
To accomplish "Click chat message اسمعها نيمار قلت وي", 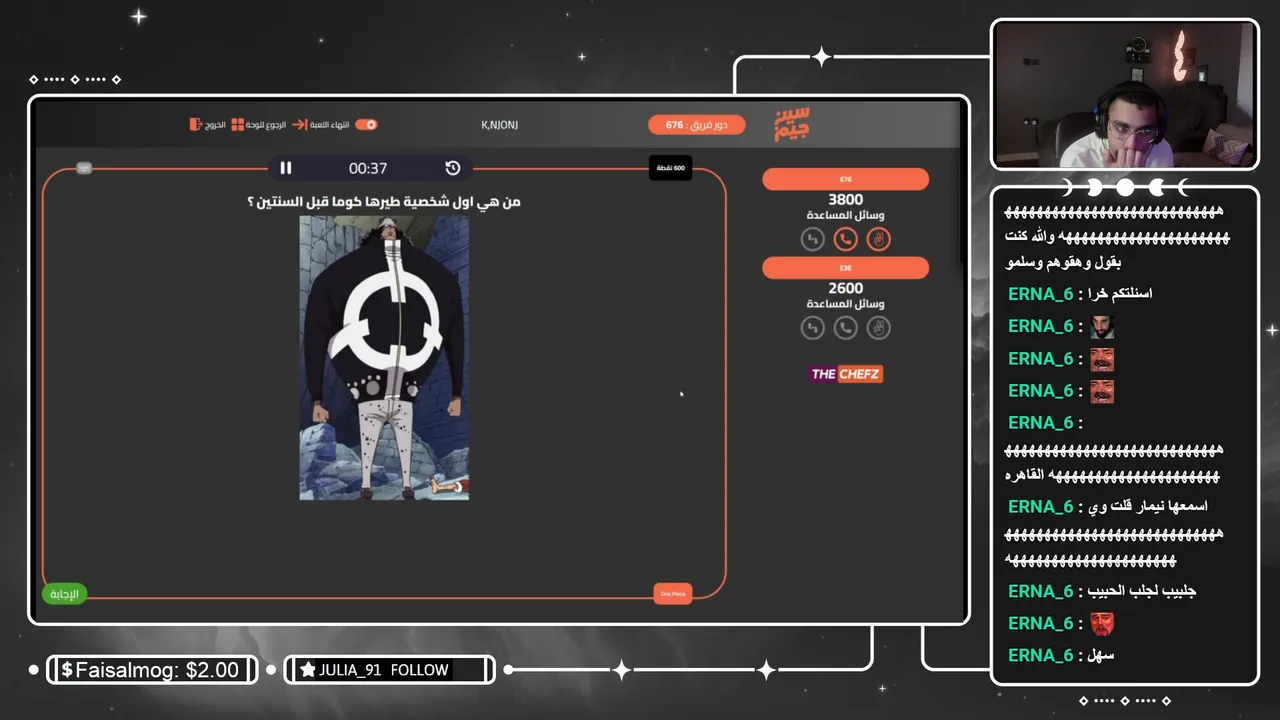I will [x=1148, y=507].
